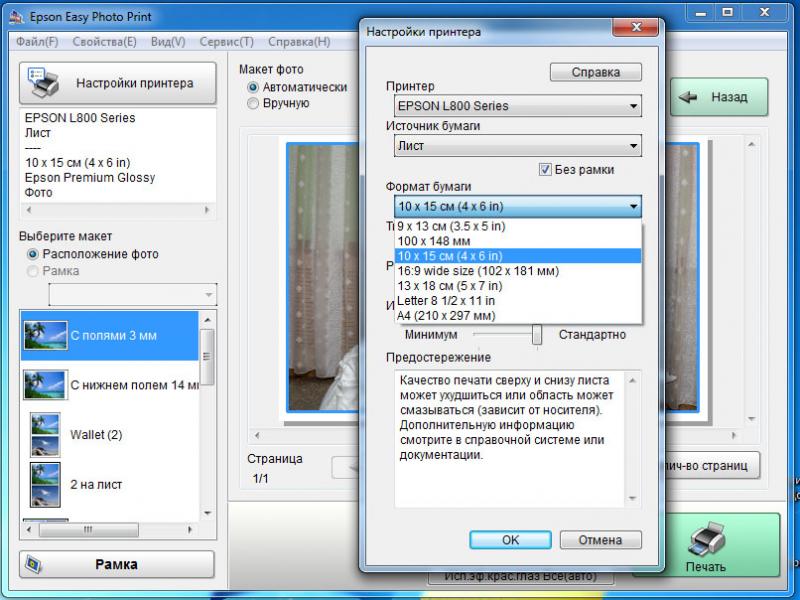Select 'Расположение фото' radio button
800x600 pixels.
click(33, 254)
